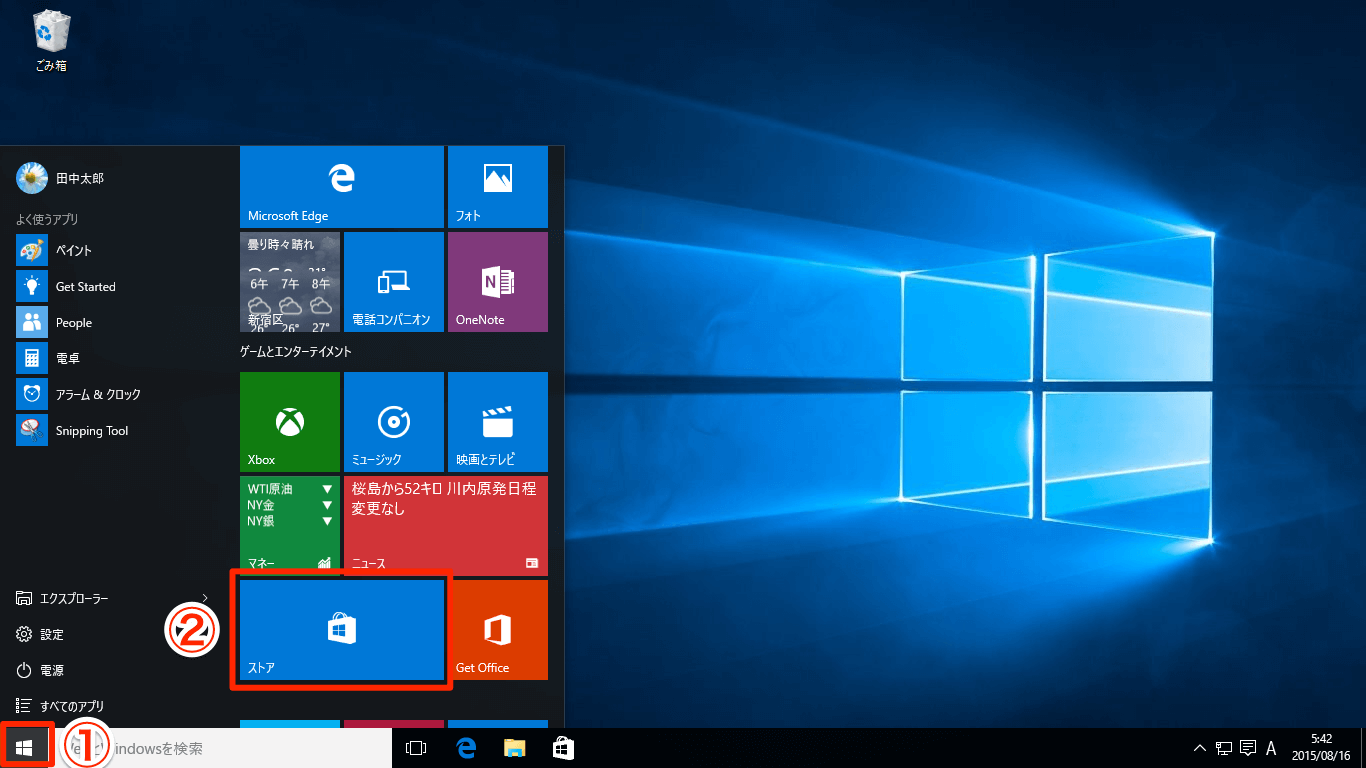The height and width of the screenshot is (768, 1366).
Task: Open Get Started app
Action: coord(120,286)
